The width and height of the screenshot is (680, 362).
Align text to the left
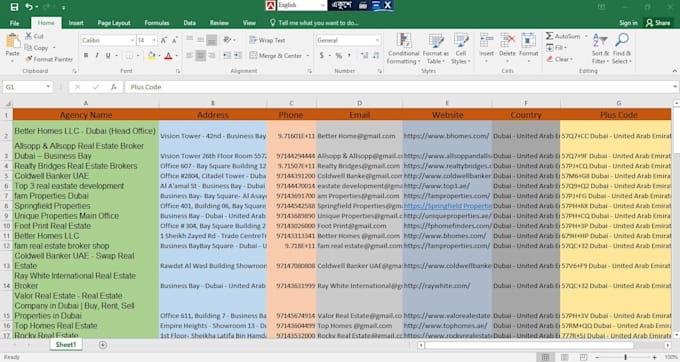point(190,55)
